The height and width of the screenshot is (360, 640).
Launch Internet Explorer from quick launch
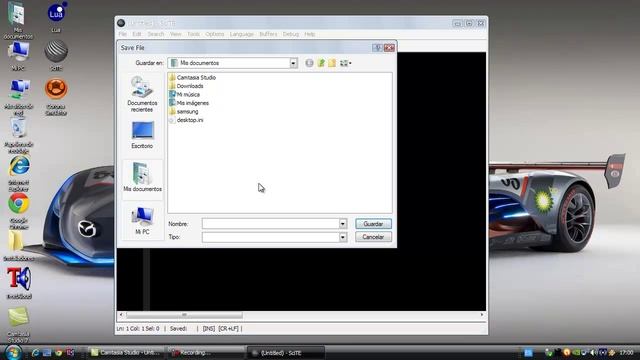[36, 353]
